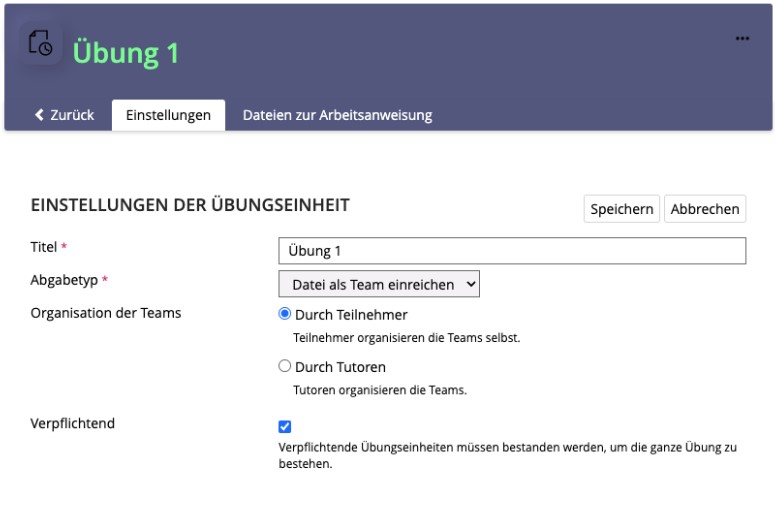Click the Abgabetyp field label

tap(64, 280)
